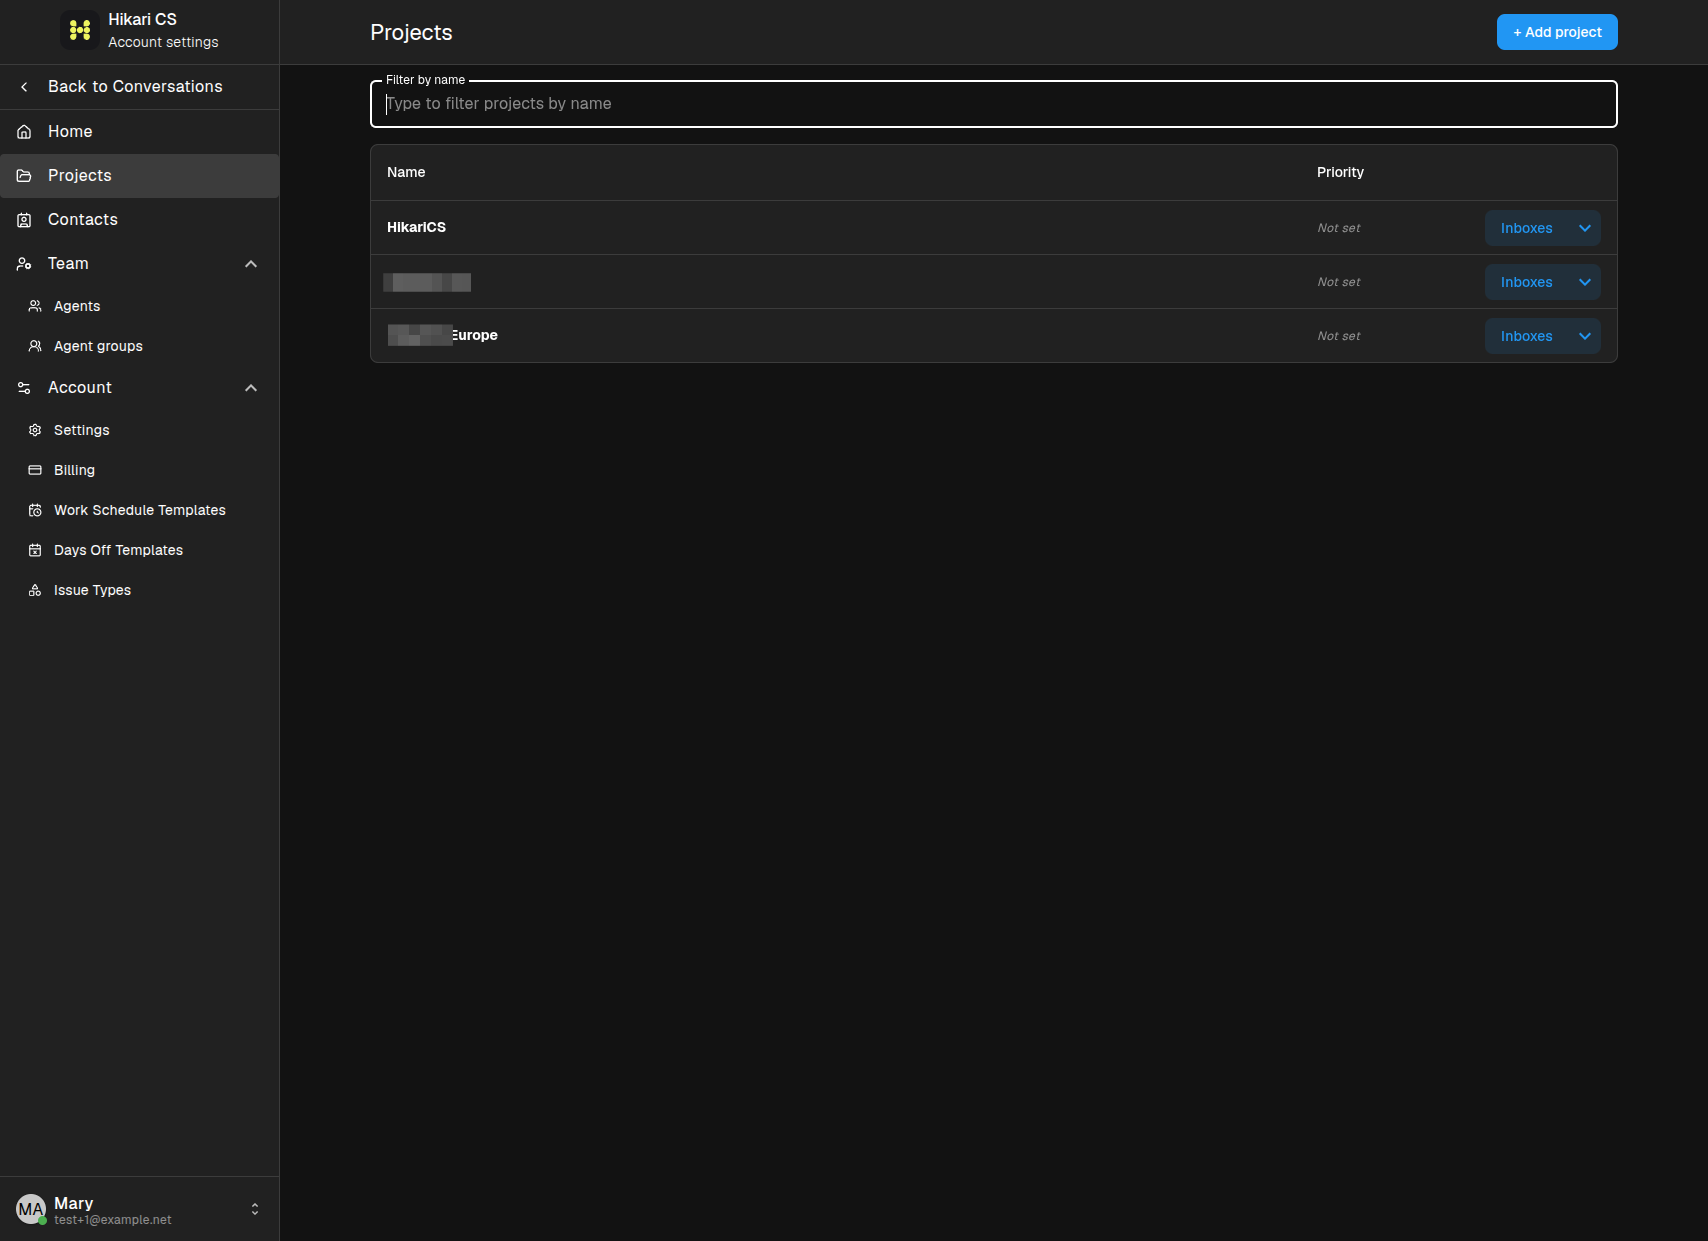
Task: Click the back arrow icon beside Back to Conversations
Action: 24,87
